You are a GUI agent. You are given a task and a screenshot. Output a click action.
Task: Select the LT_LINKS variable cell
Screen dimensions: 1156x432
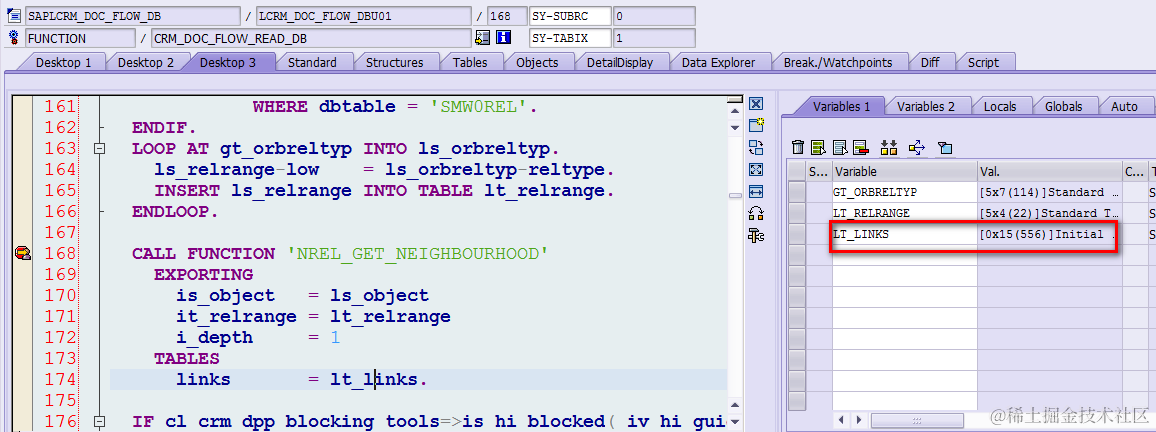coord(905,234)
